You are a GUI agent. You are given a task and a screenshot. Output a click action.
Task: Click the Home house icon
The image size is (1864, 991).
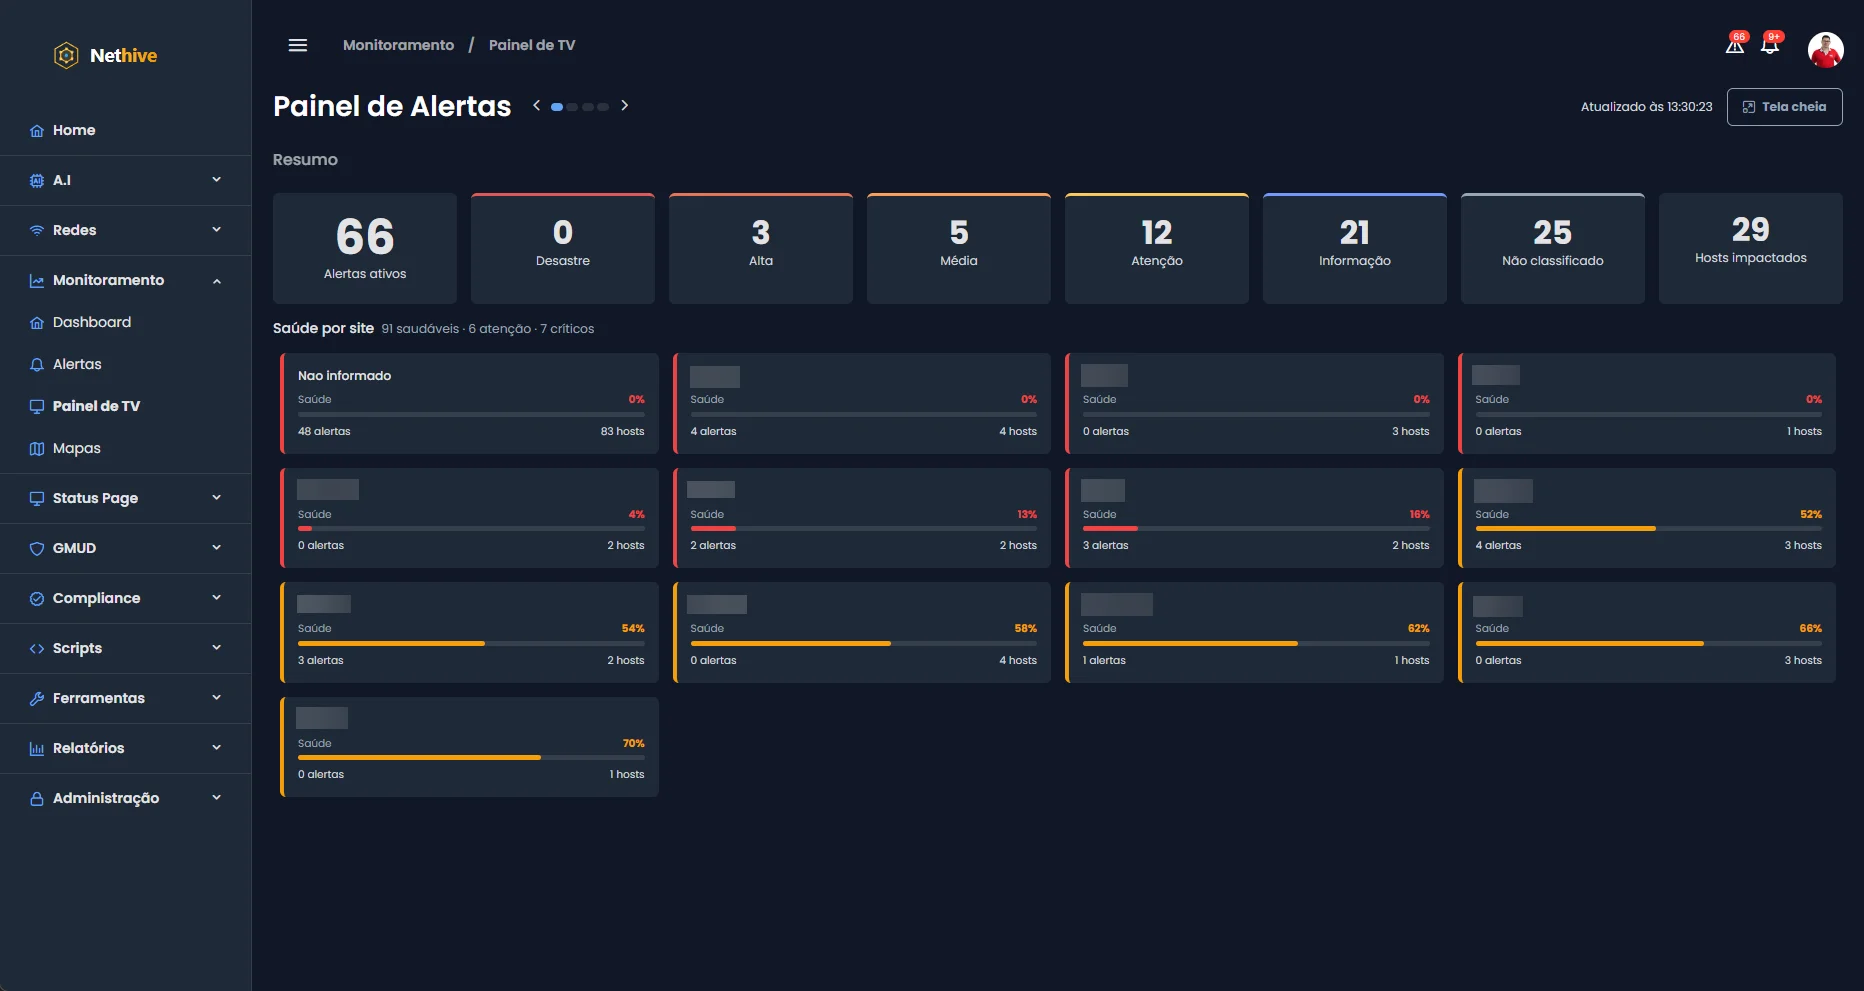point(37,131)
